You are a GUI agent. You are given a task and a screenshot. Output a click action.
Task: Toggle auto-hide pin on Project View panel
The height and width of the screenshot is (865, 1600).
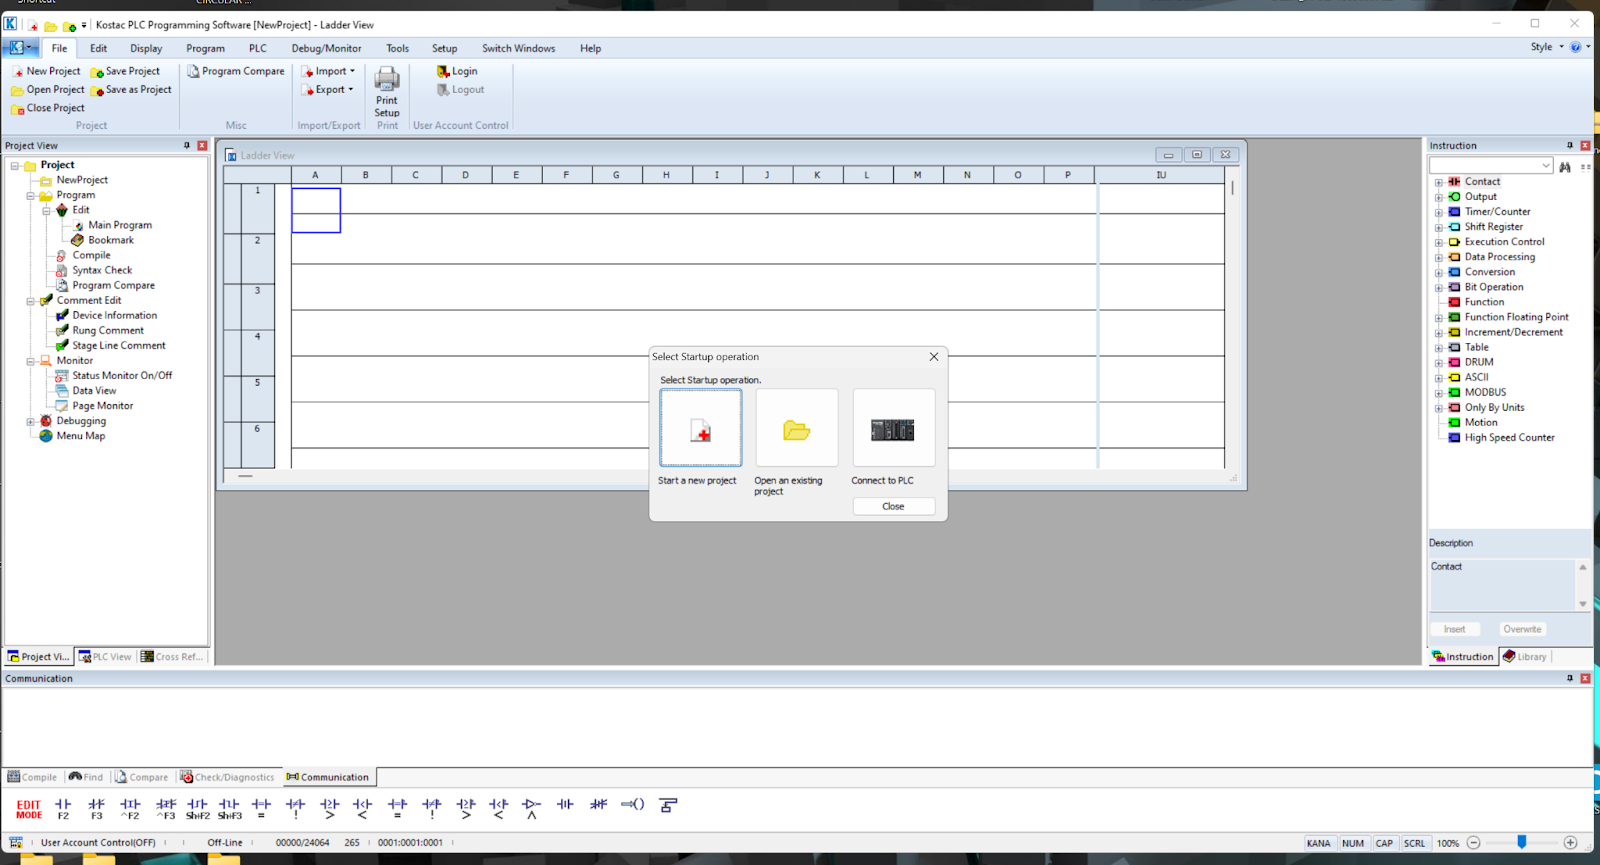(187, 146)
